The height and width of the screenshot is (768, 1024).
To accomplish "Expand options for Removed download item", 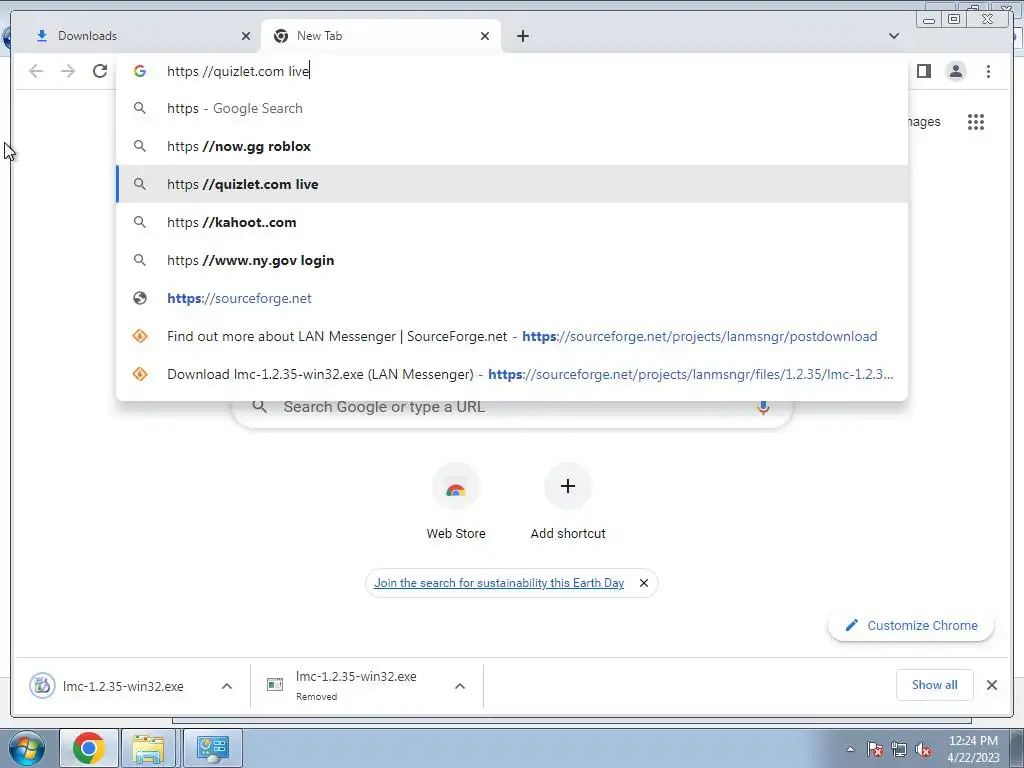I will tap(460, 686).
